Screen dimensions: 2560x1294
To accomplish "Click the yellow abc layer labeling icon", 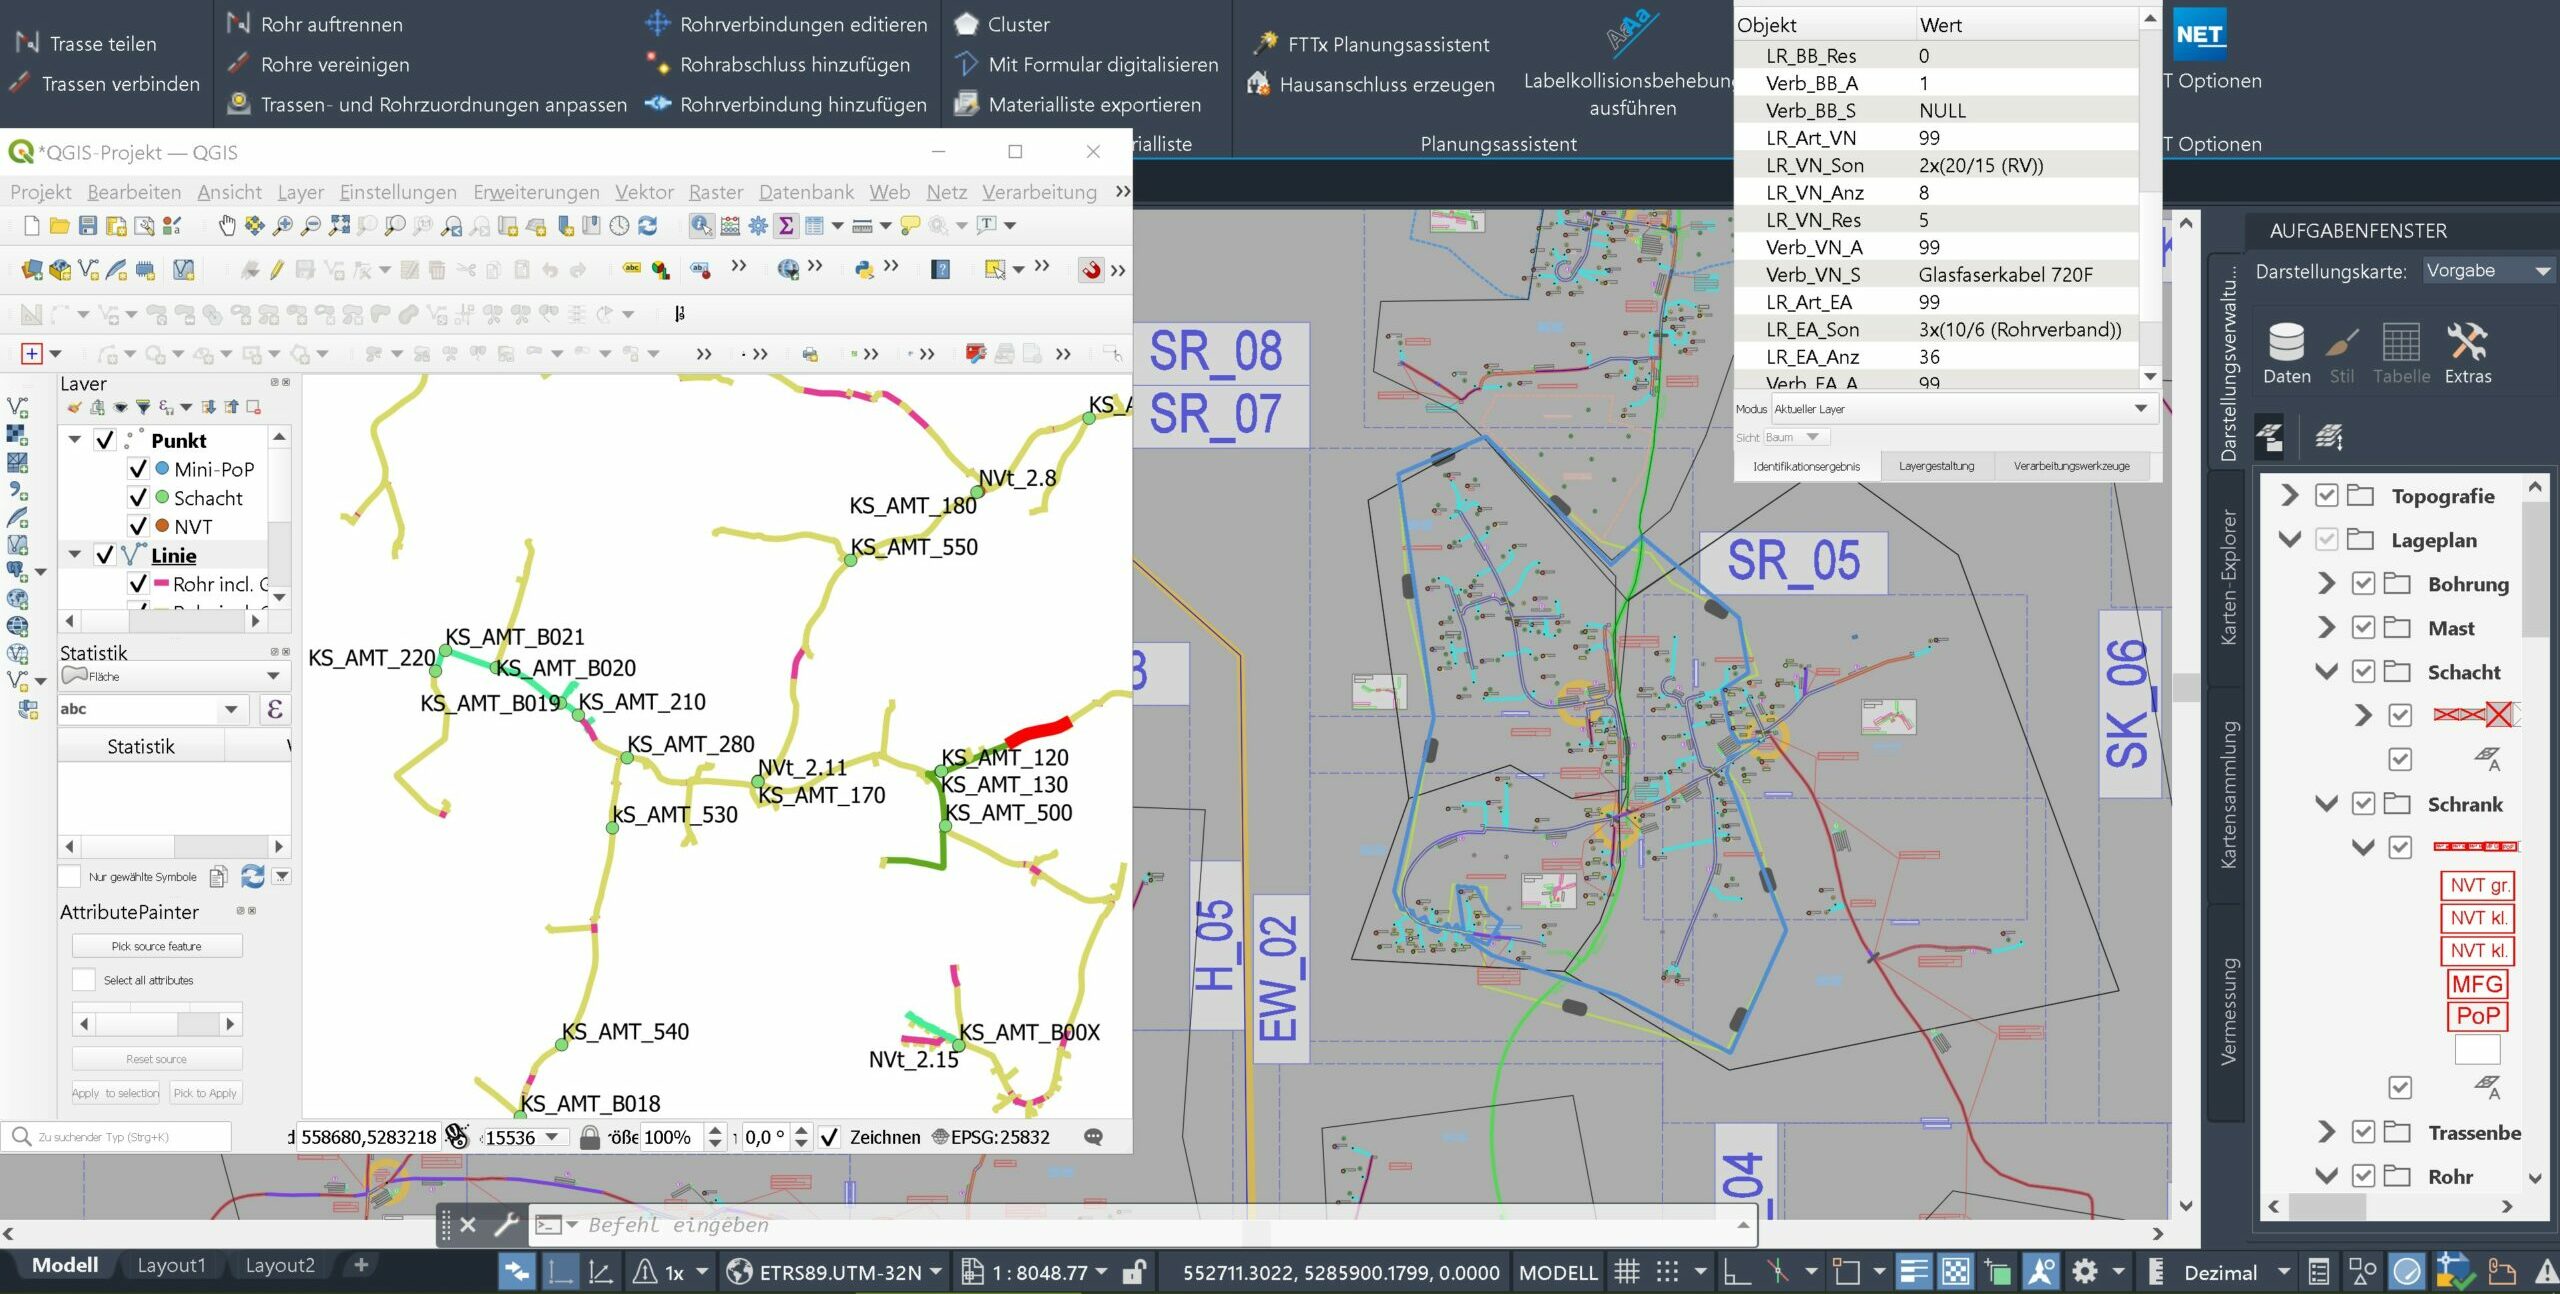I will coord(632,269).
